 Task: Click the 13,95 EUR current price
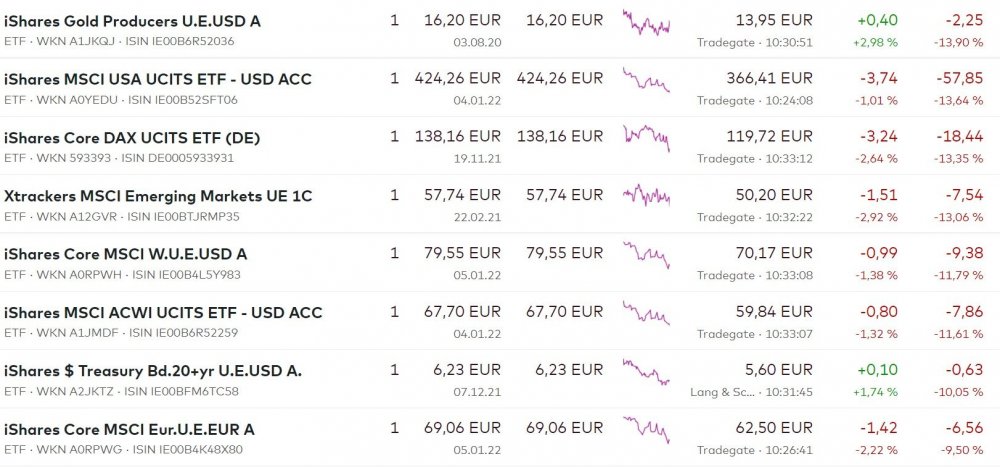pos(773,21)
